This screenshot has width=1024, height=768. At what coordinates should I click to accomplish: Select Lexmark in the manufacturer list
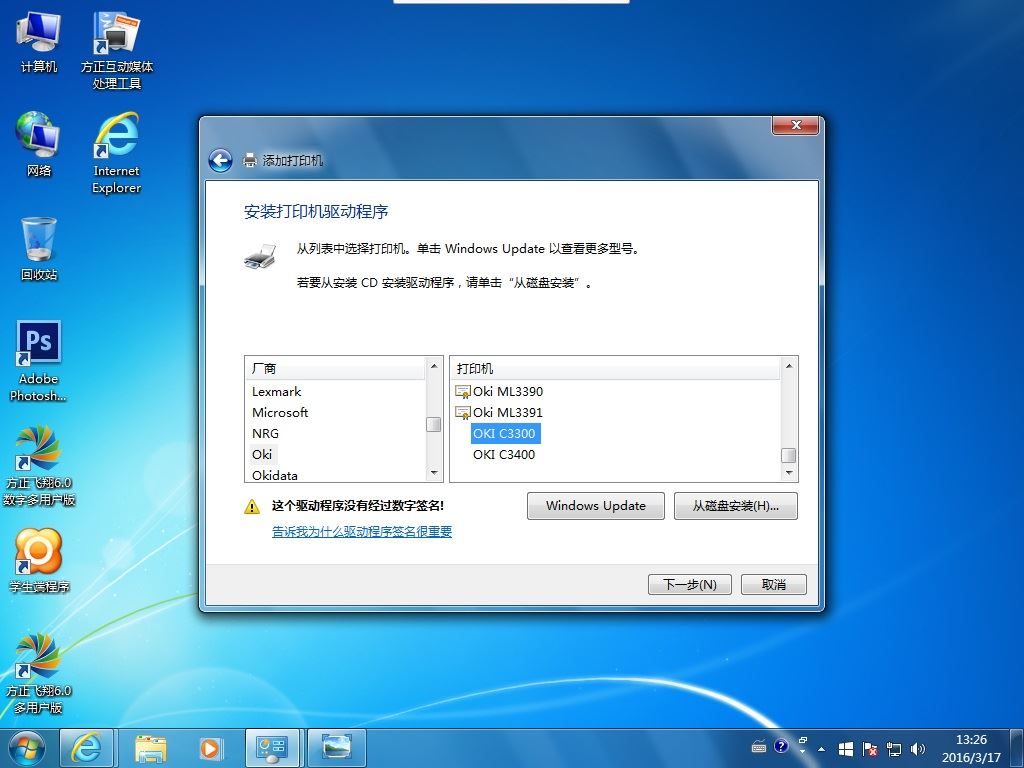(276, 391)
